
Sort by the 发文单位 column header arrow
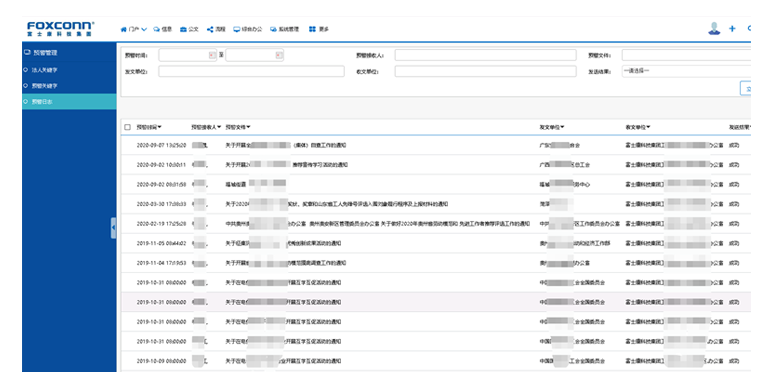tap(562, 127)
